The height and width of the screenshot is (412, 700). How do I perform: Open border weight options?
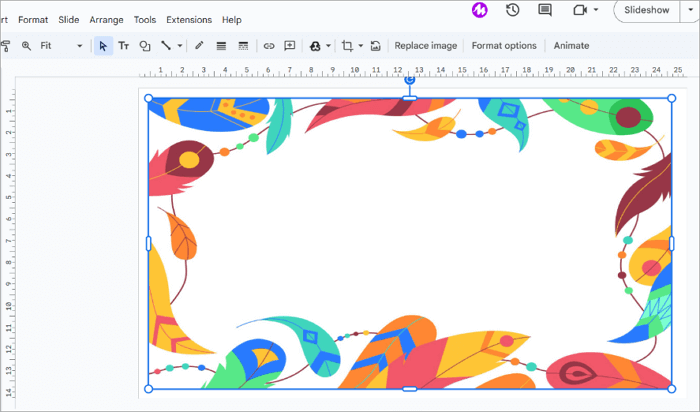[221, 46]
